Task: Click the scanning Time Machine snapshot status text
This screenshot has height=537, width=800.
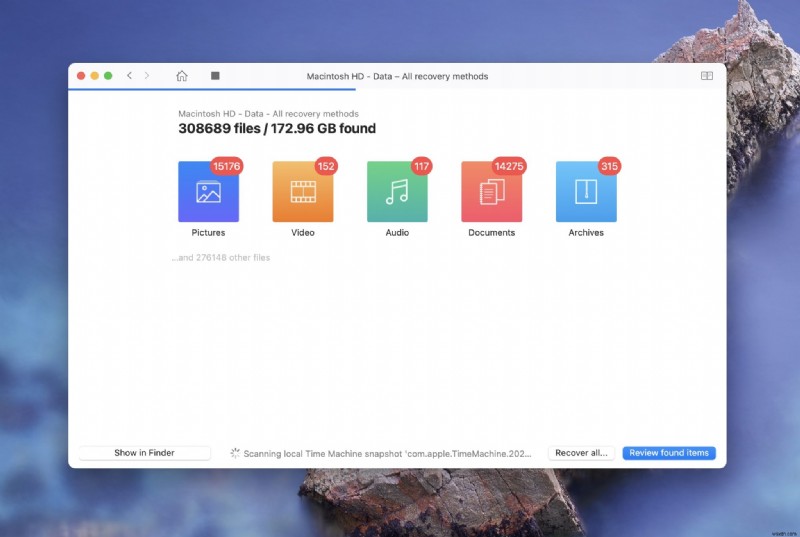Action: click(387, 453)
